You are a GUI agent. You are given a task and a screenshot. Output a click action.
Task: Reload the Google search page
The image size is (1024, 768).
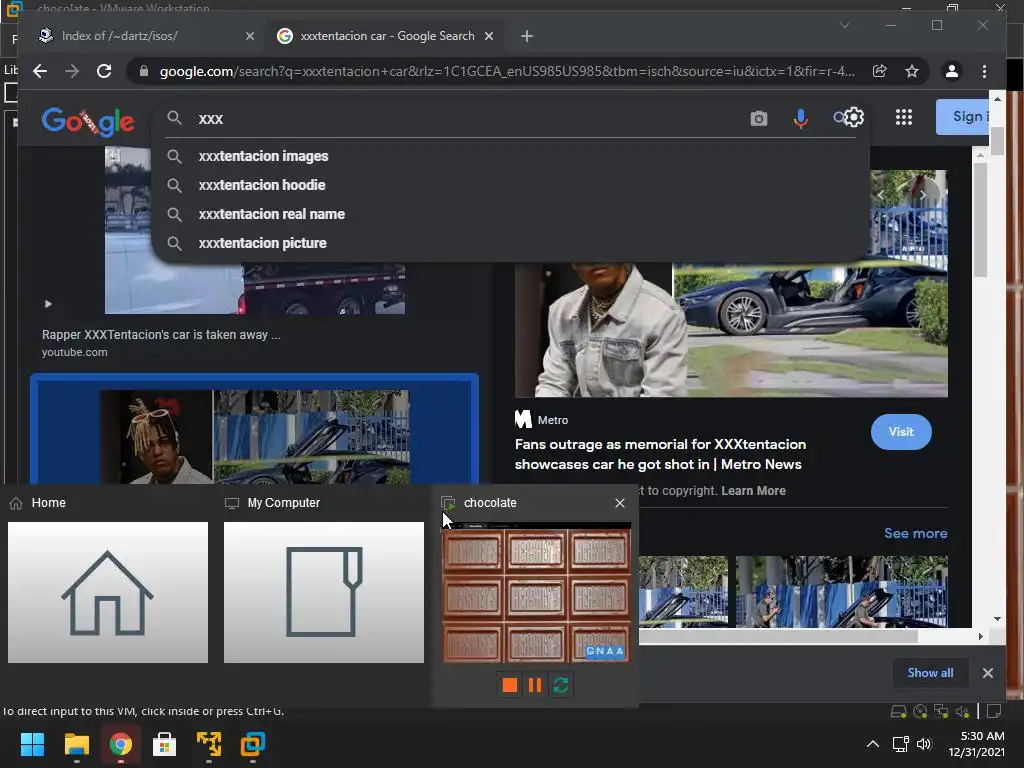pyautogui.click(x=104, y=71)
